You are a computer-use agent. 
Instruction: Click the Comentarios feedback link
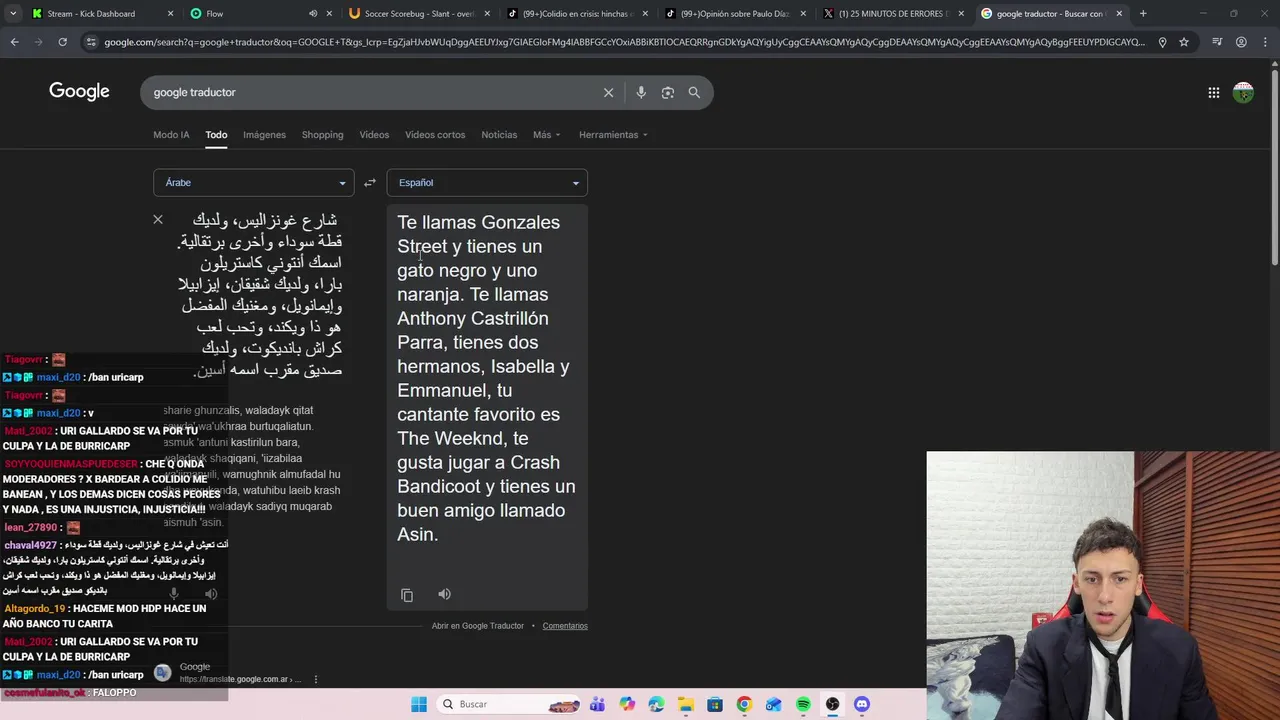[565, 626]
